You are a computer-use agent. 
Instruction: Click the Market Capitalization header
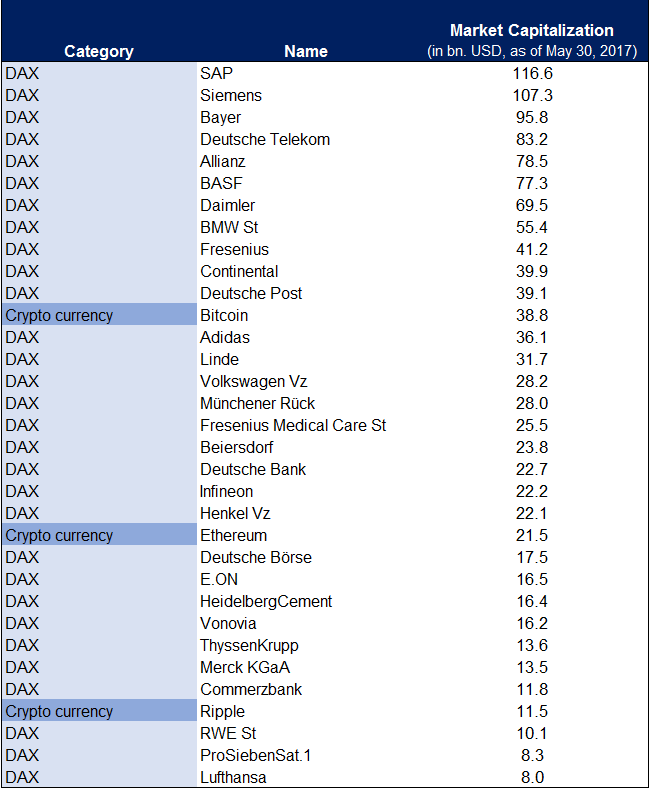click(532, 31)
